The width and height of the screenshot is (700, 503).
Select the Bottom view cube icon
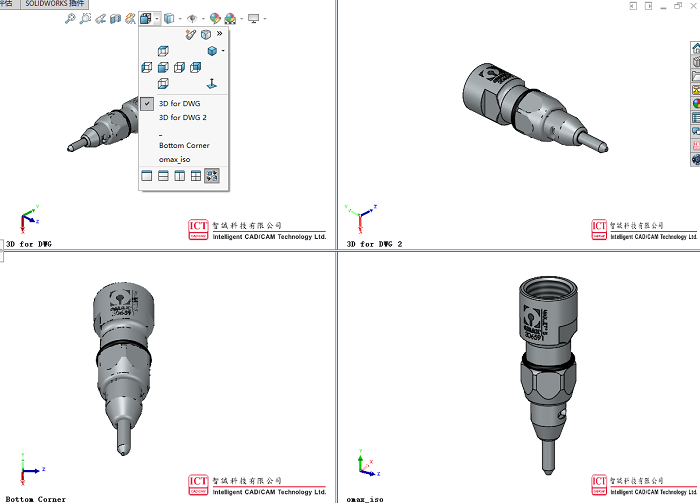point(163,83)
